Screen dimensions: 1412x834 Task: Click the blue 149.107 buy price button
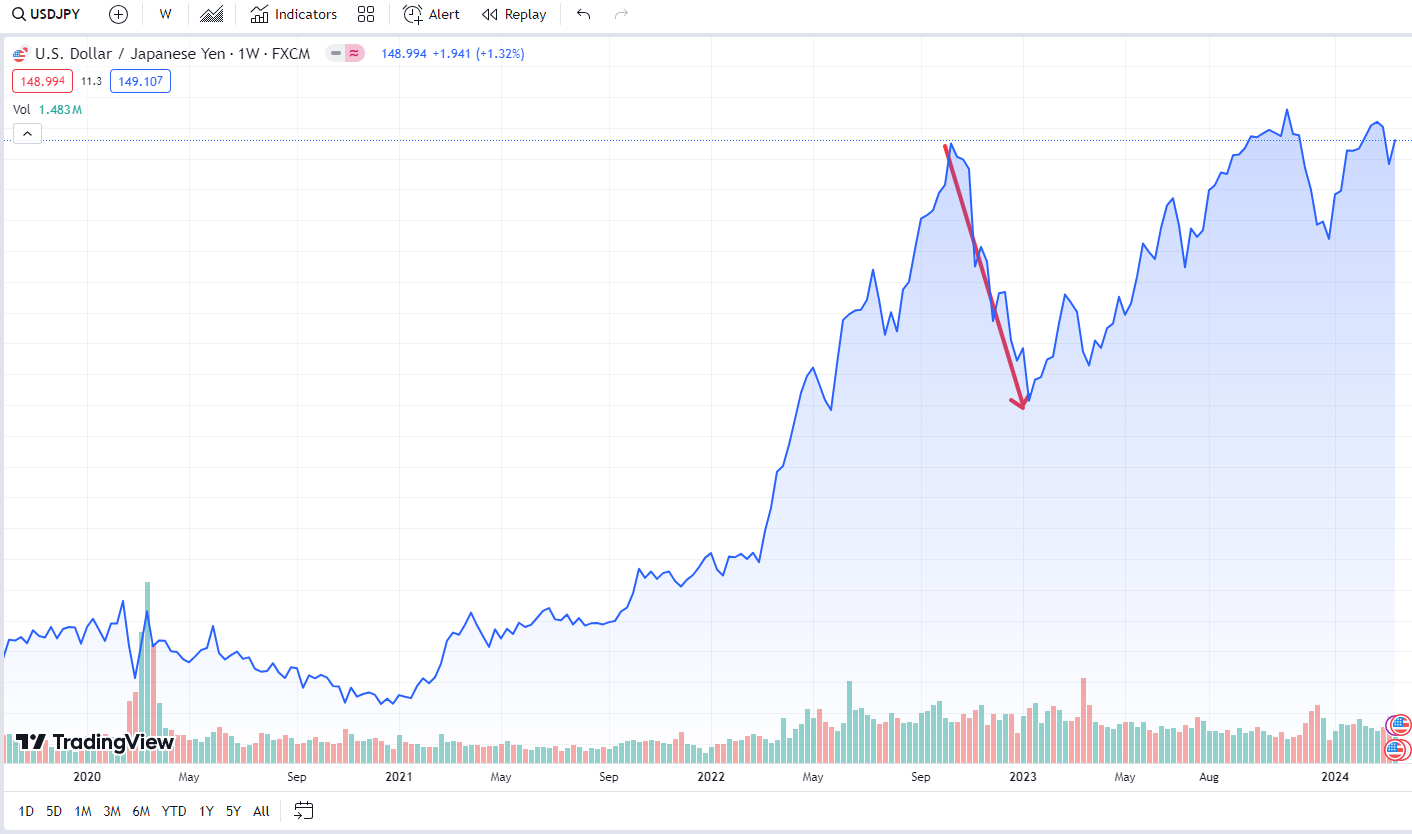click(140, 81)
